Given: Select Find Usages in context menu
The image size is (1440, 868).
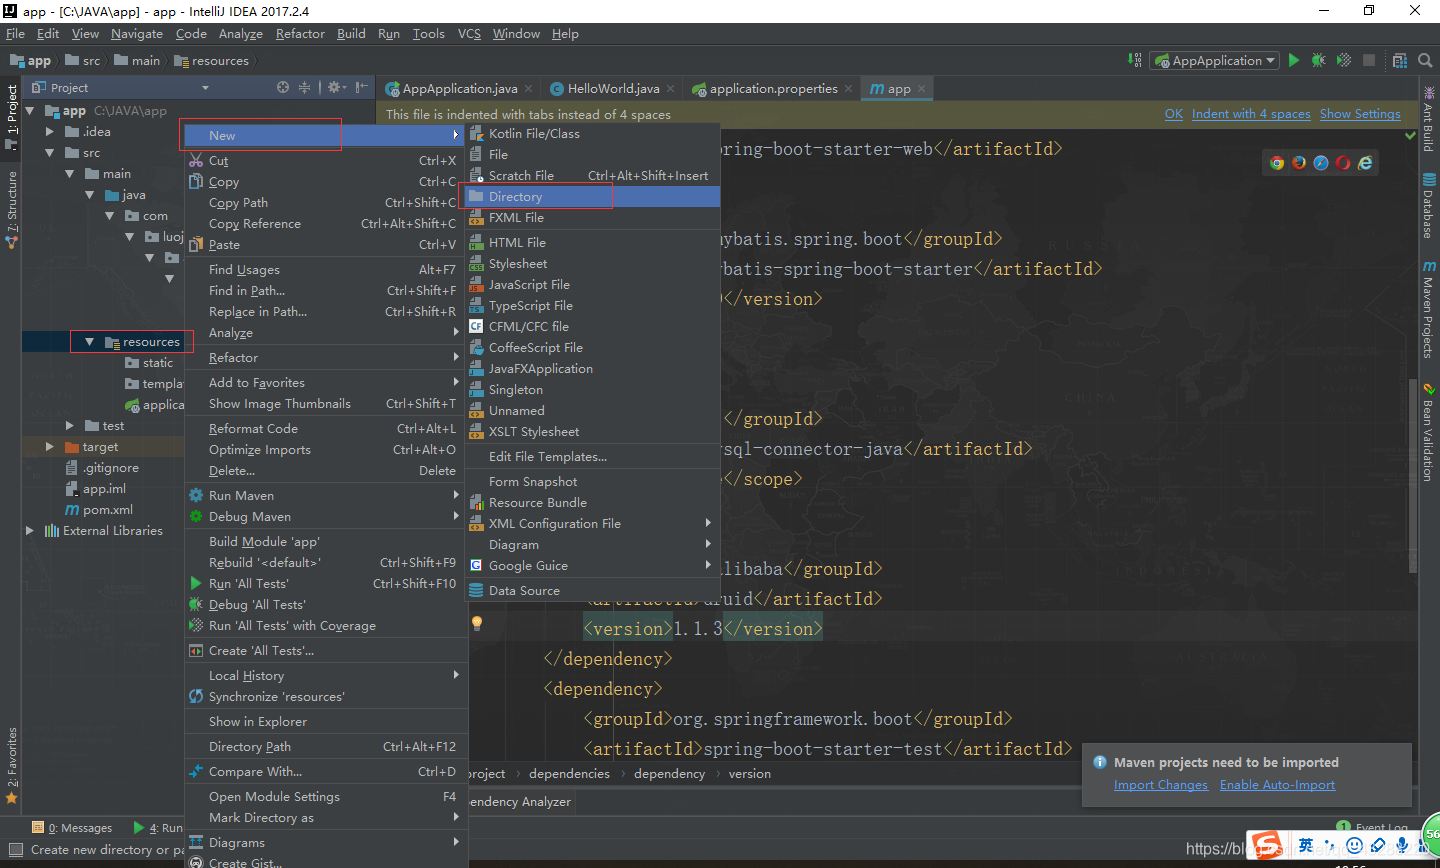Looking at the screenshot, I should click(x=326, y=270).
